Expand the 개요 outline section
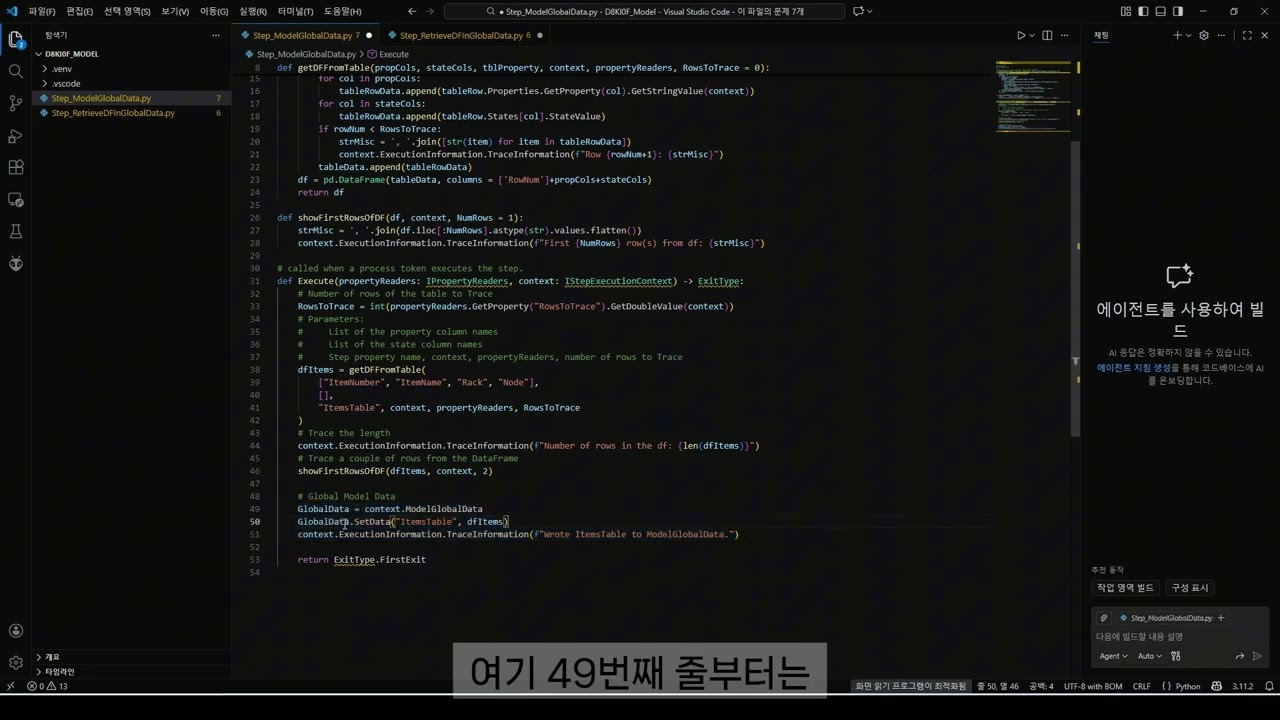This screenshot has width=1280, height=720. coord(52,657)
